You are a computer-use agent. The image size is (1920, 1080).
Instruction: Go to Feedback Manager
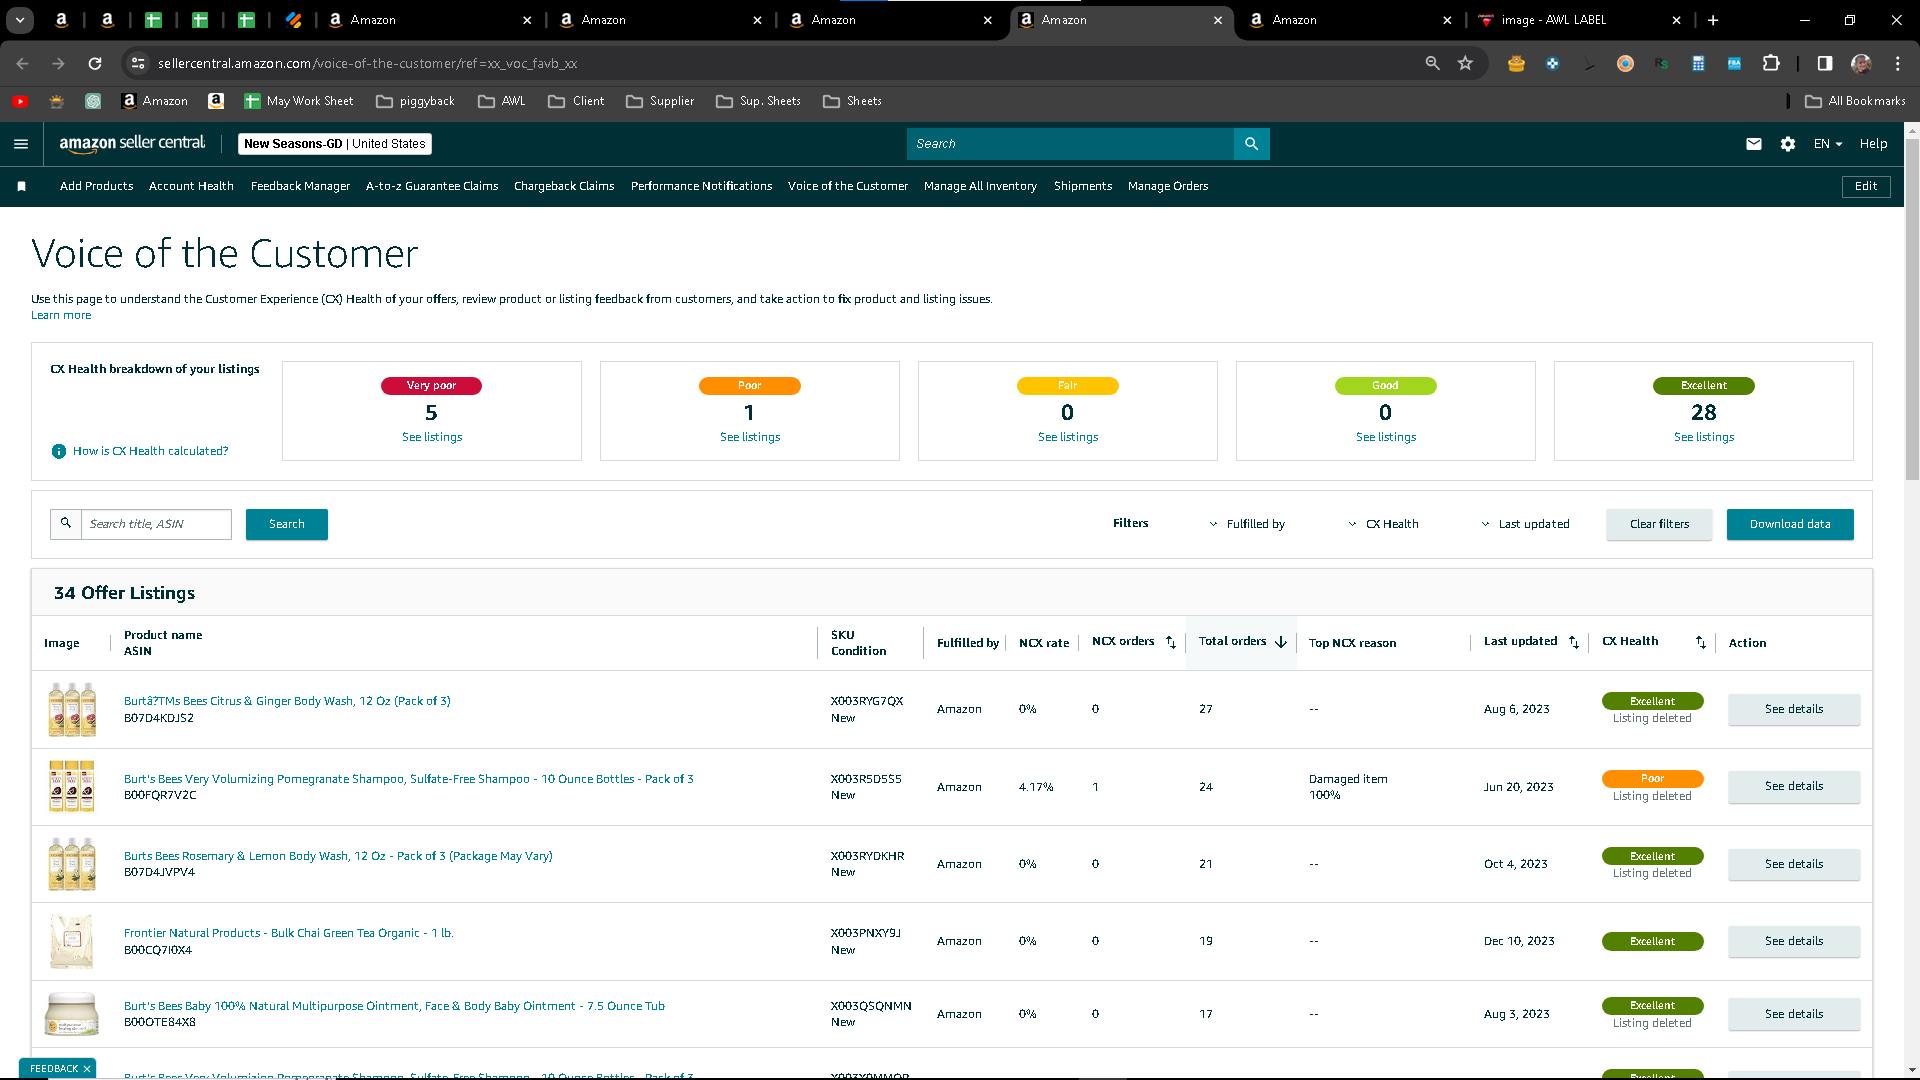300,186
